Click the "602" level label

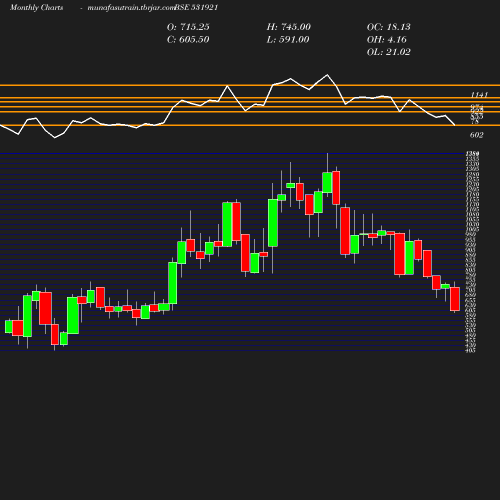[477, 135]
